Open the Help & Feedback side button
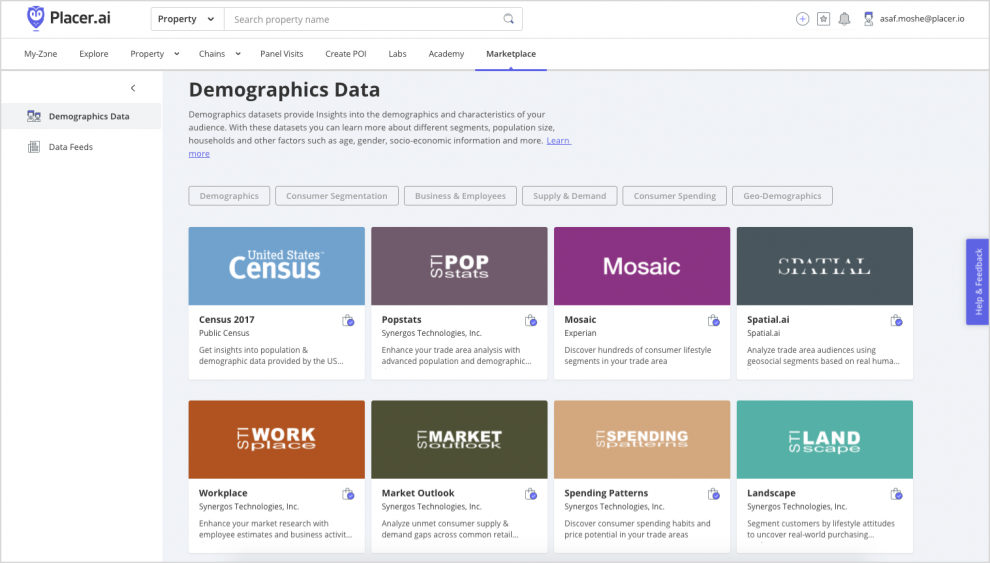The width and height of the screenshot is (990, 563). 977,281
